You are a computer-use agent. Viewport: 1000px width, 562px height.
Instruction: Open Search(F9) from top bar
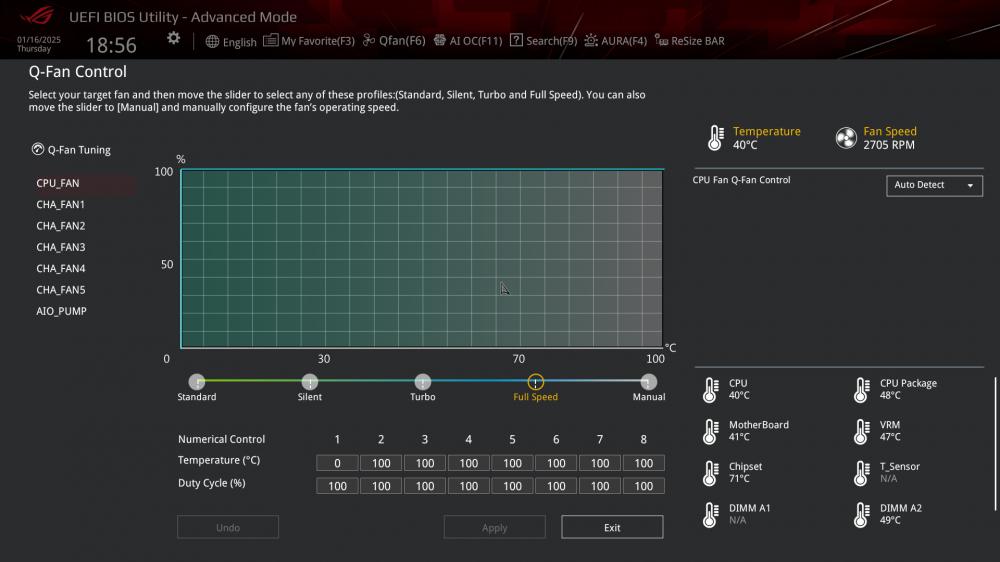(543, 41)
